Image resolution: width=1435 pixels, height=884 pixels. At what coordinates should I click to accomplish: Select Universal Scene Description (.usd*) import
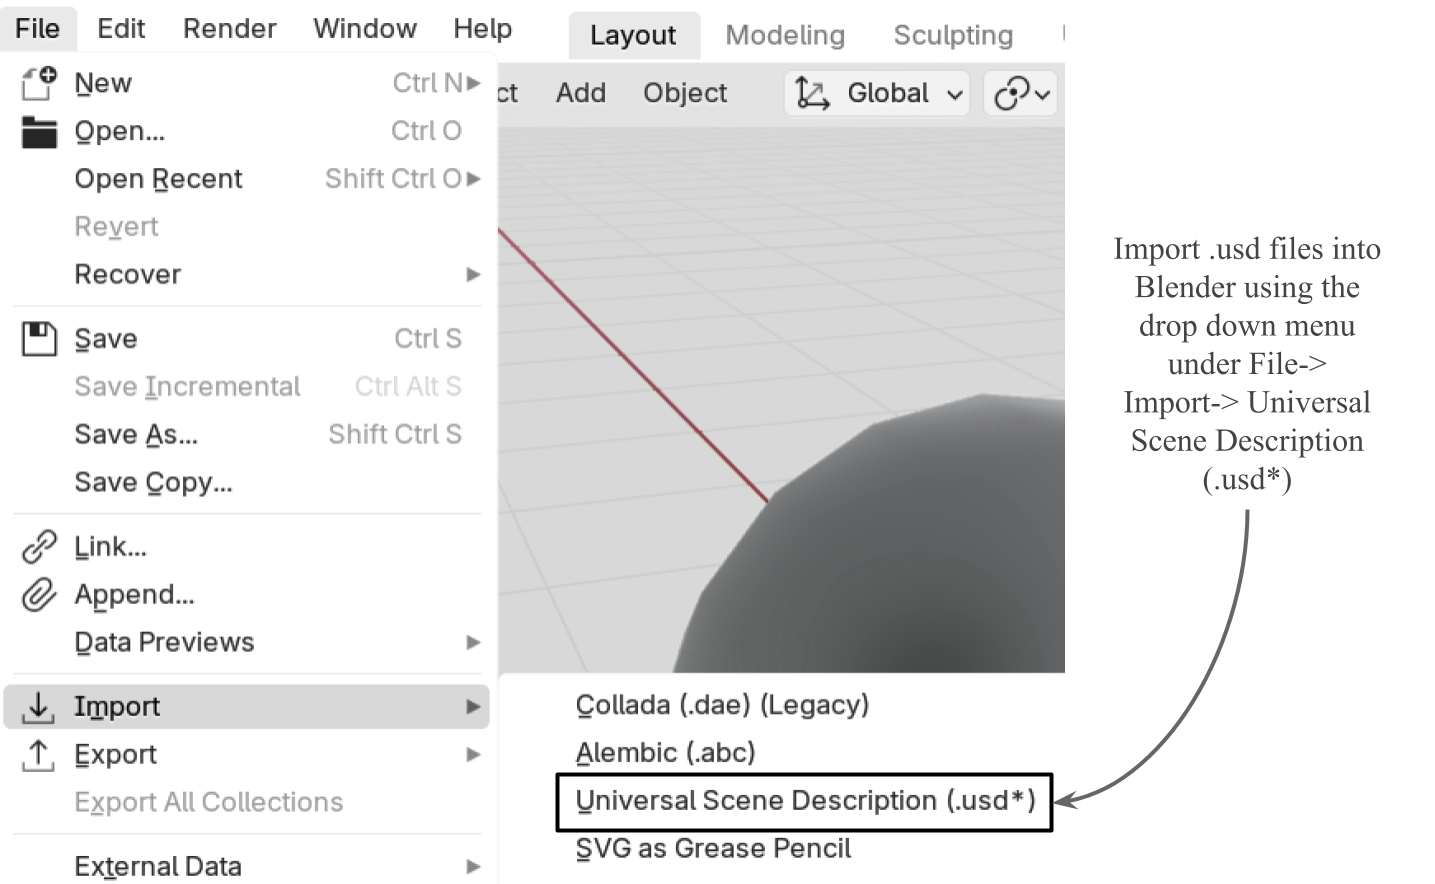click(805, 801)
